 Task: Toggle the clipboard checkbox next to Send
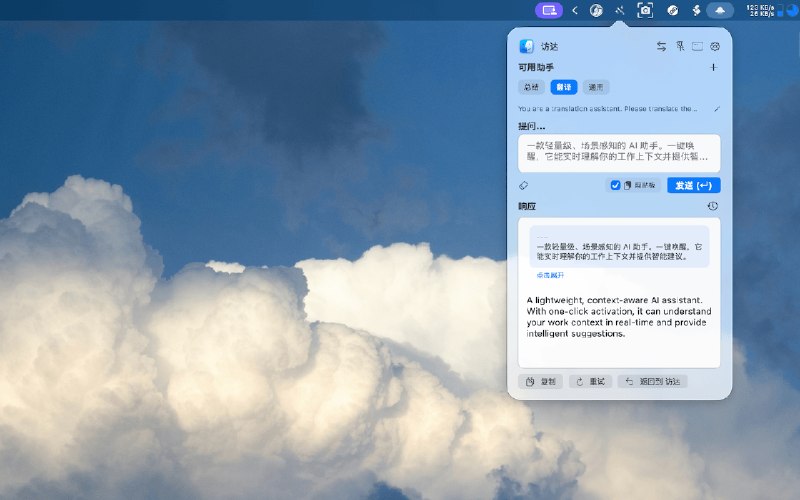click(615, 185)
